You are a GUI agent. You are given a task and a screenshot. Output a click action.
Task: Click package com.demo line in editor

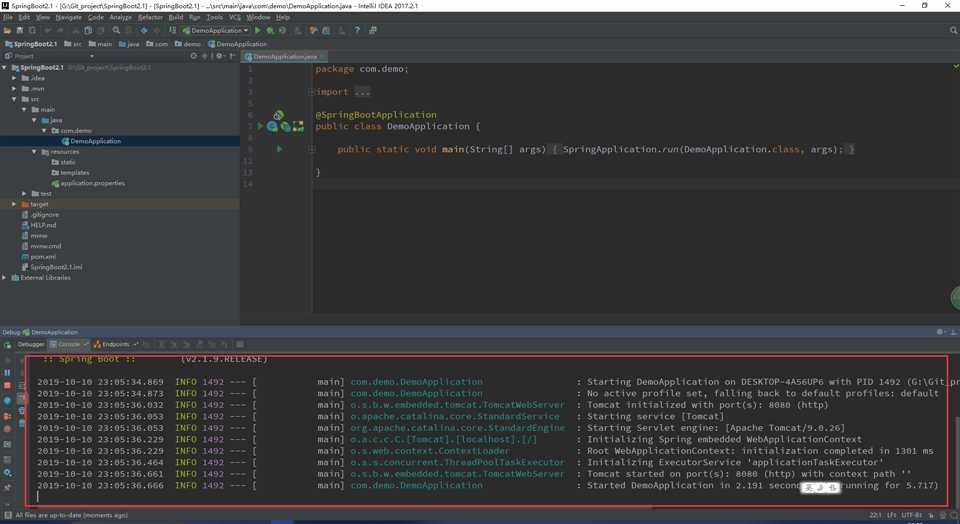(x=362, y=69)
